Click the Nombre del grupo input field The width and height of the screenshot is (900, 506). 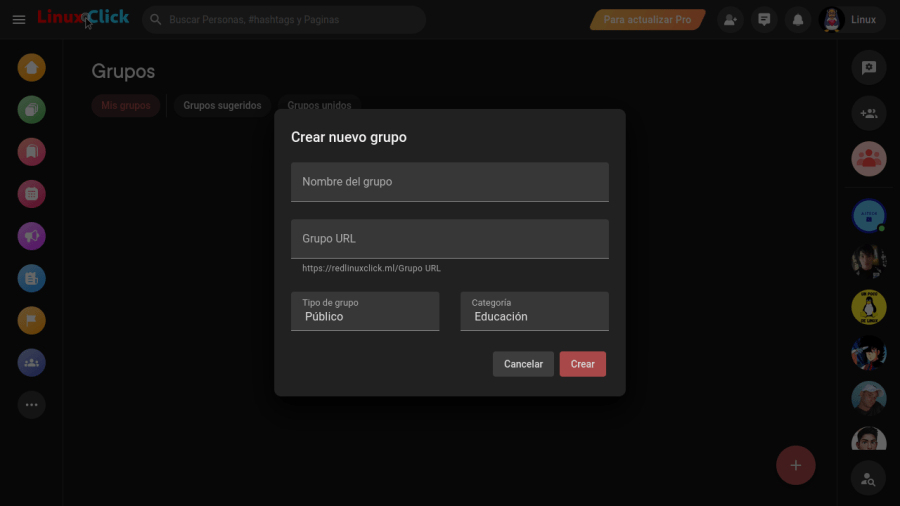pyautogui.click(x=450, y=182)
